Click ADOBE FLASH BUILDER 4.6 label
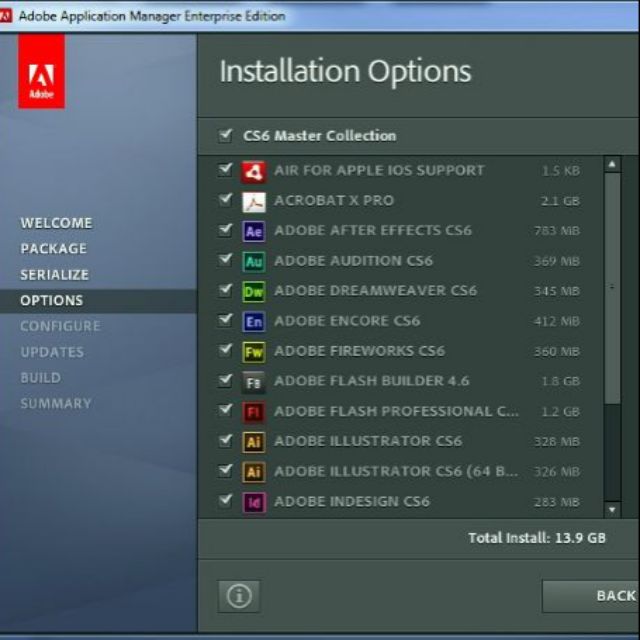Viewport: 640px width, 640px height. point(372,381)
